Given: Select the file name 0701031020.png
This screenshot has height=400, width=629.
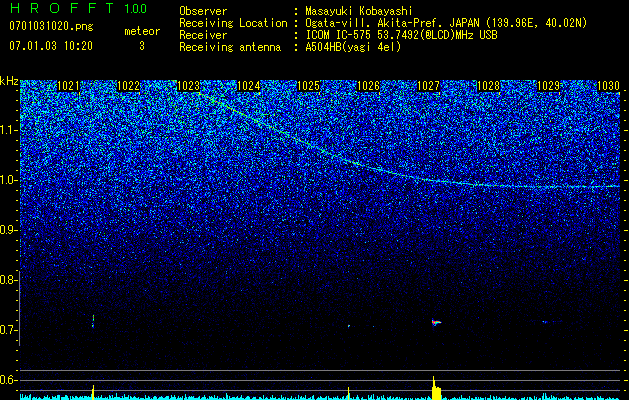Looking at the screenshot, I should (x=51, y=26).
